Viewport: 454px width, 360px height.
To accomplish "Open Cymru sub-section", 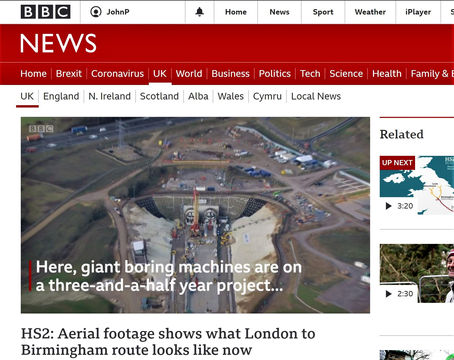I will pyautogui.click(x=267, y=96).
